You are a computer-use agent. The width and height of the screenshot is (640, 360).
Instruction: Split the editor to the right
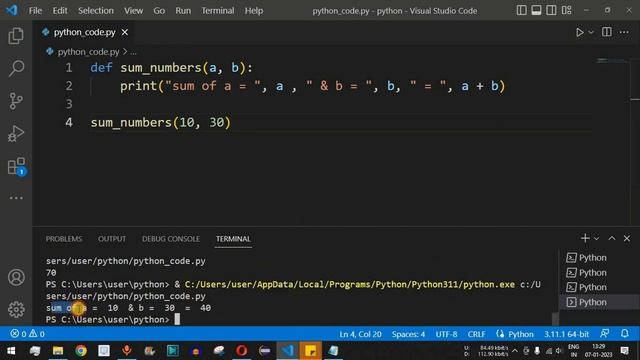[x=607, y=32]
